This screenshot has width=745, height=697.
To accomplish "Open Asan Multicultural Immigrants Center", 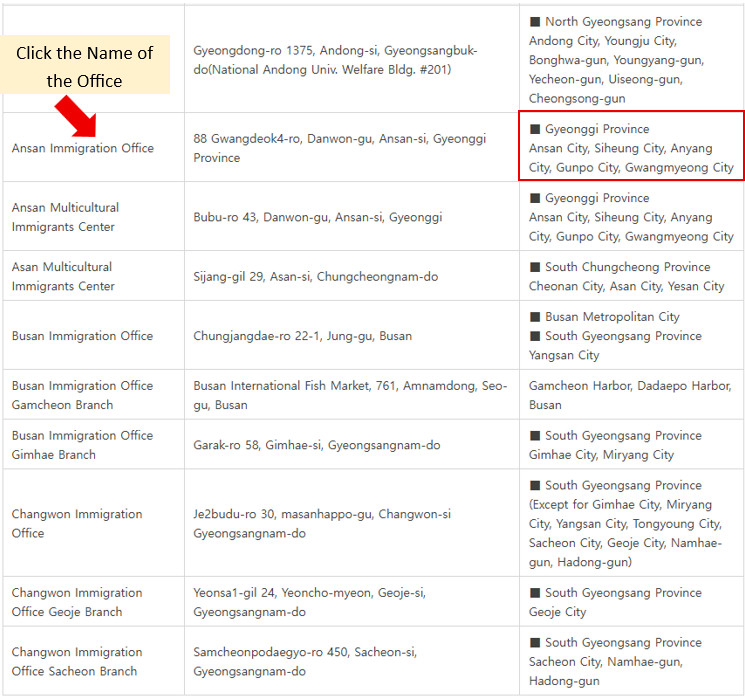I will click(62, 276).
